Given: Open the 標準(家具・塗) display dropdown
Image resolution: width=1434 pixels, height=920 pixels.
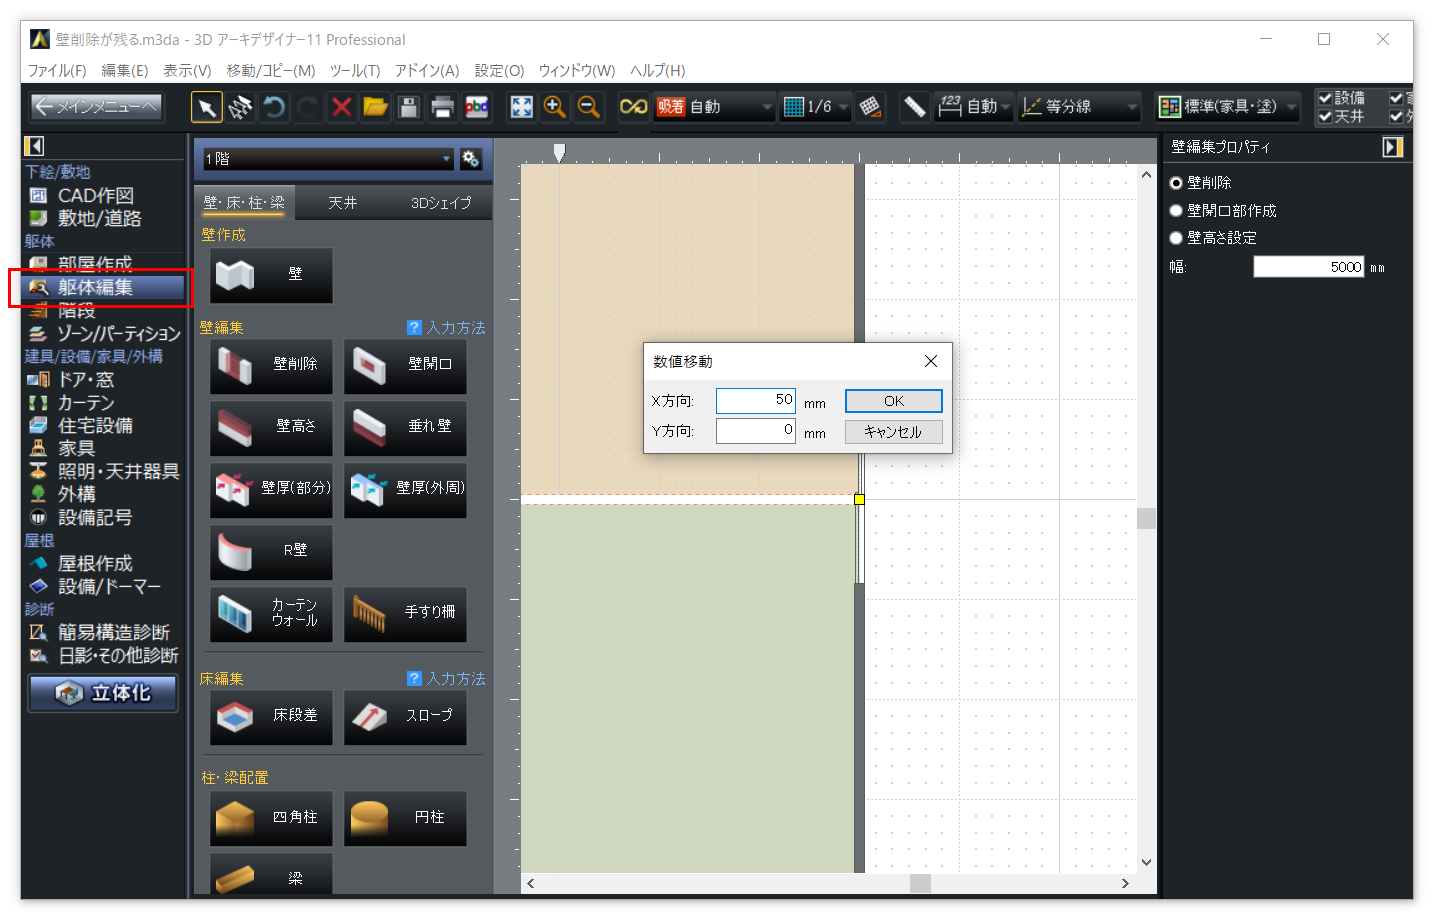Looking at the screenshot, I should pos(1292,107).
